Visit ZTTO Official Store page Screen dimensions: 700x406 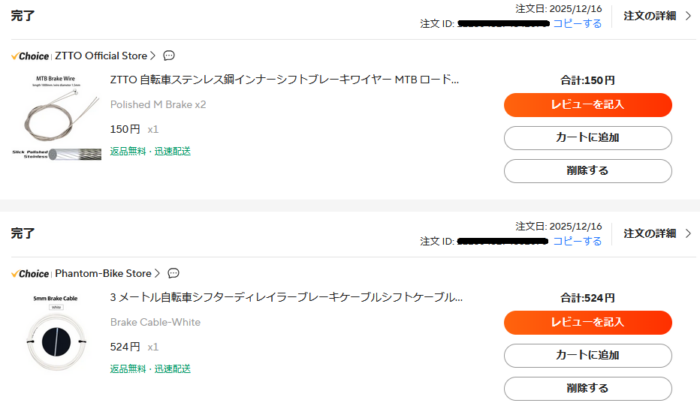point(104,56)
